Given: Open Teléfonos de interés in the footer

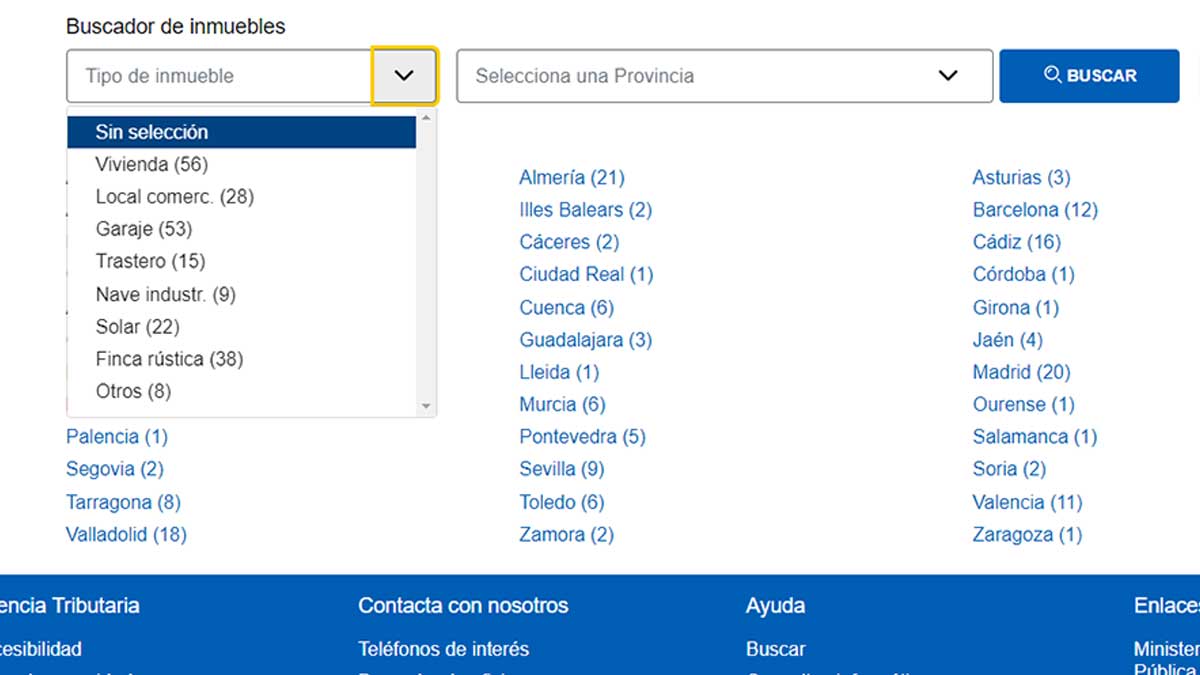Looking at the screenshot, I should click(x=443, y=649).
